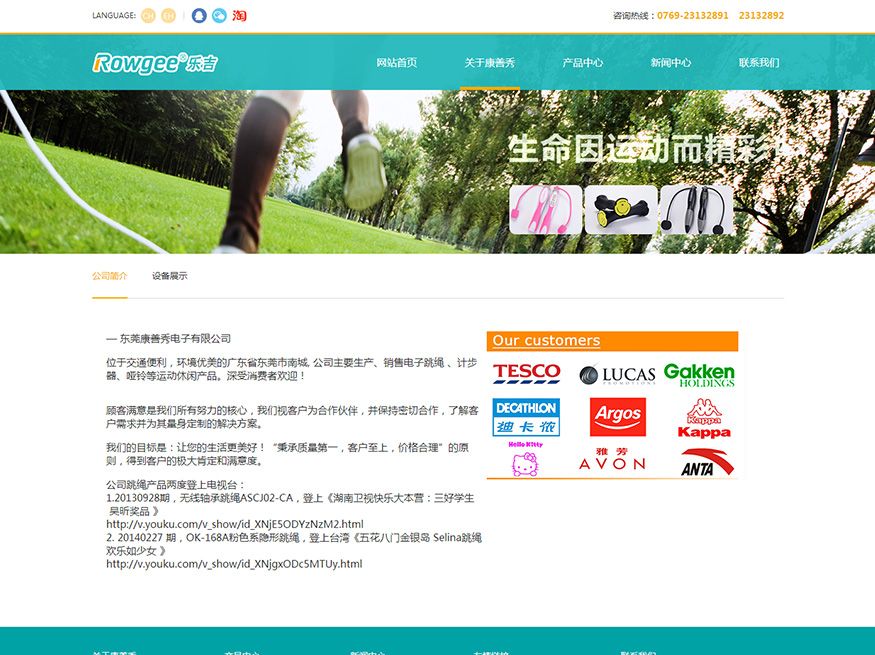Click the AVON customer logo
Screen dimensions: 875x655
[612, 459]
